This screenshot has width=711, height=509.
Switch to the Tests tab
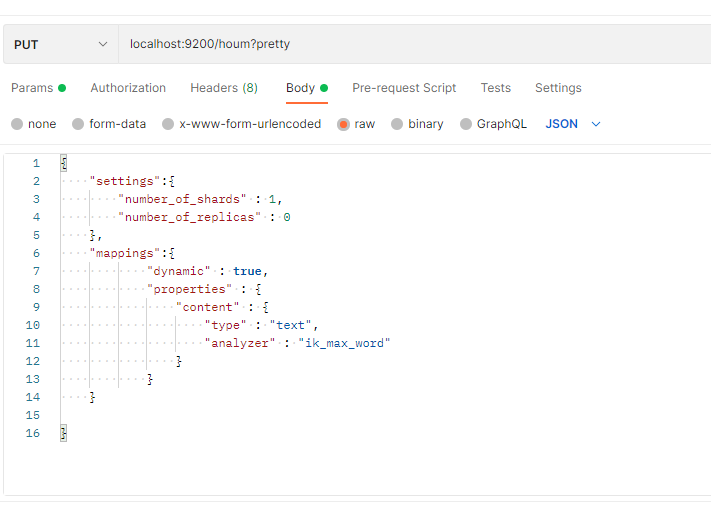pos(495,88)
